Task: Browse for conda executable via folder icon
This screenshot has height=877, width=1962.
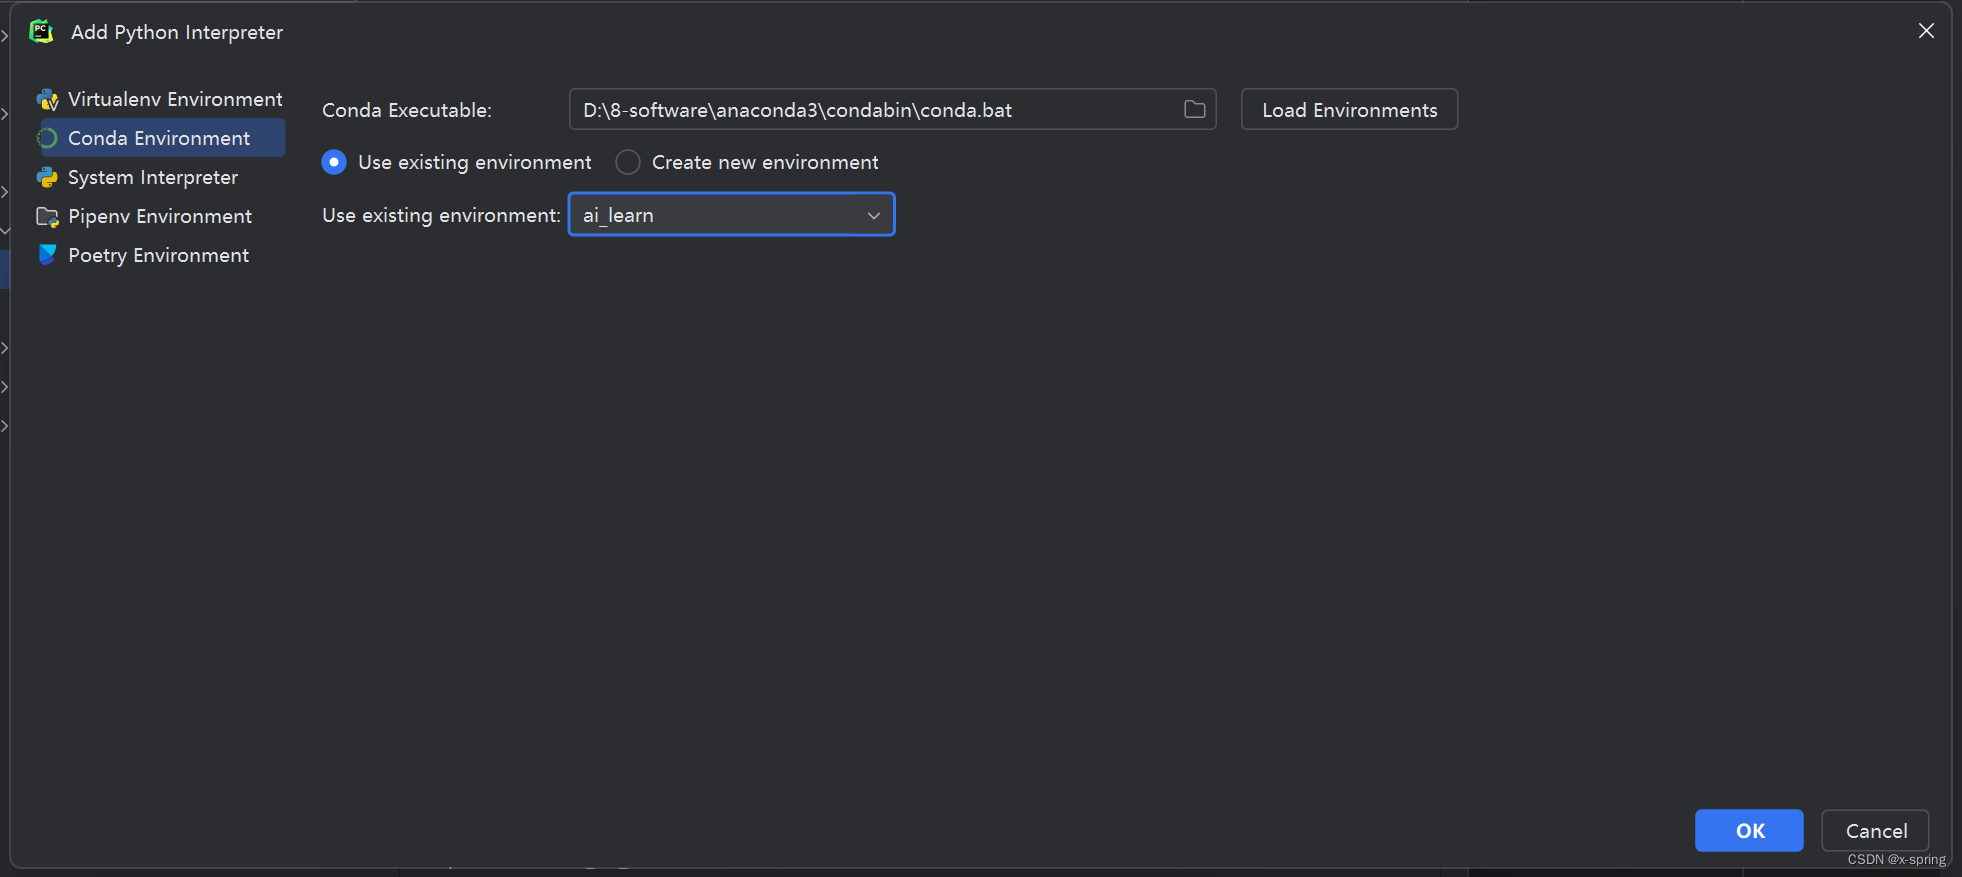Action: coord(1194,110)
